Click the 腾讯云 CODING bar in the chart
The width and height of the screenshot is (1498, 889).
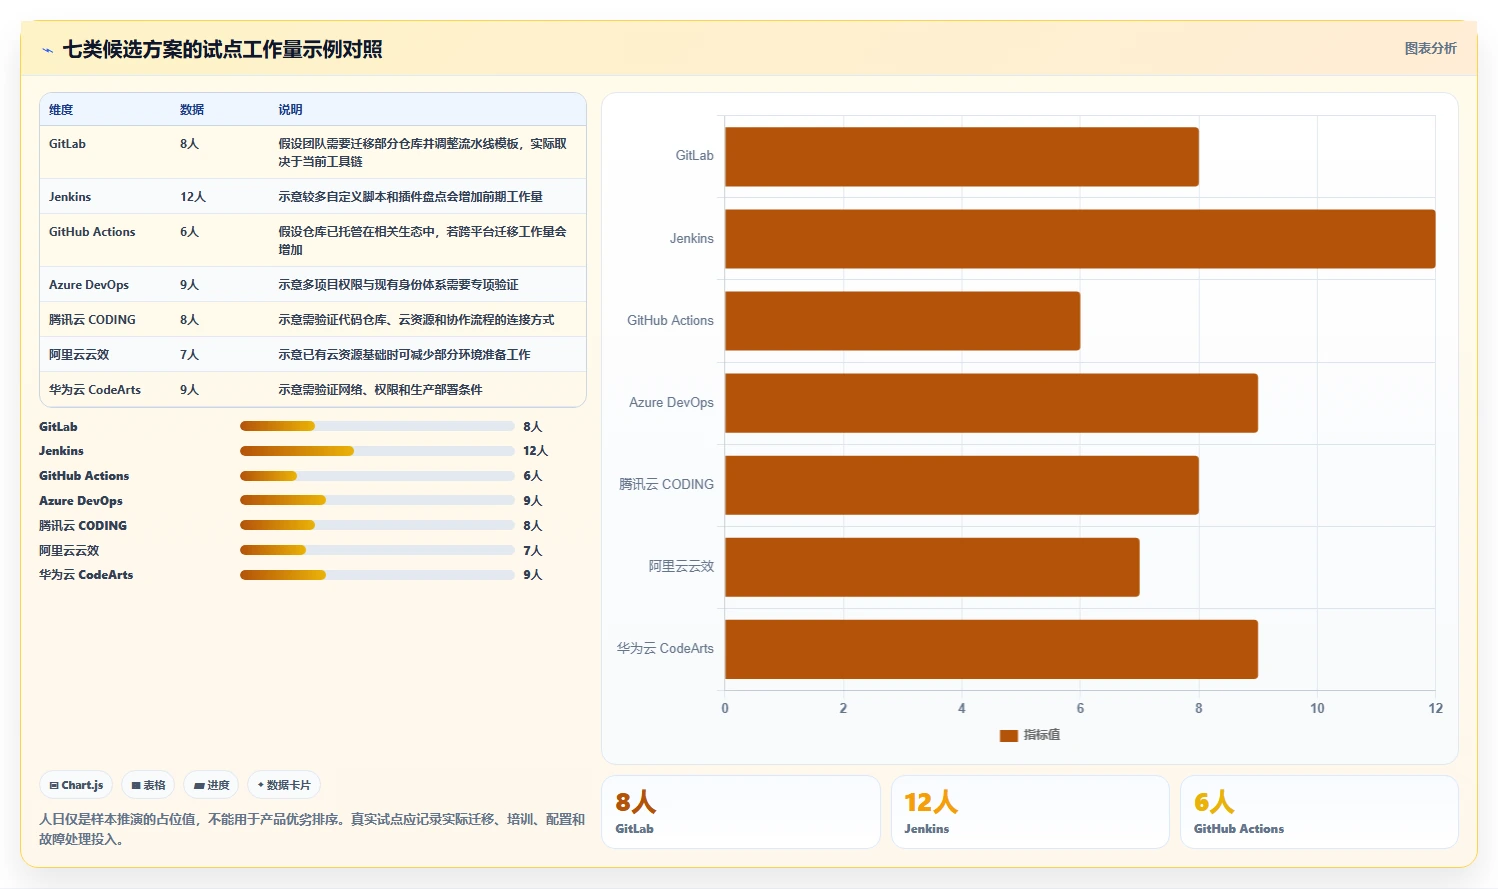(962, 485)
